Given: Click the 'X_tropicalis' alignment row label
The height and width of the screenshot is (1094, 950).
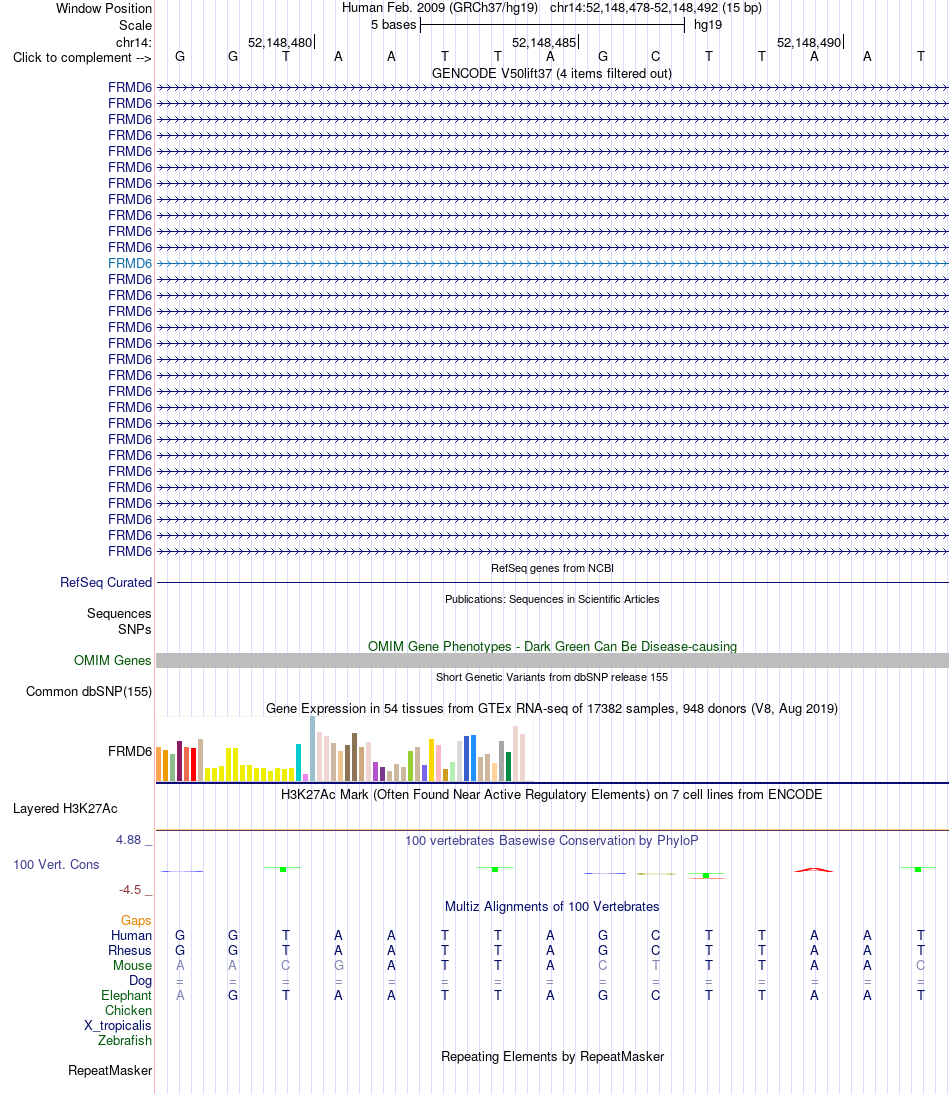Looking at the screenshot, I should point(118,1026).
